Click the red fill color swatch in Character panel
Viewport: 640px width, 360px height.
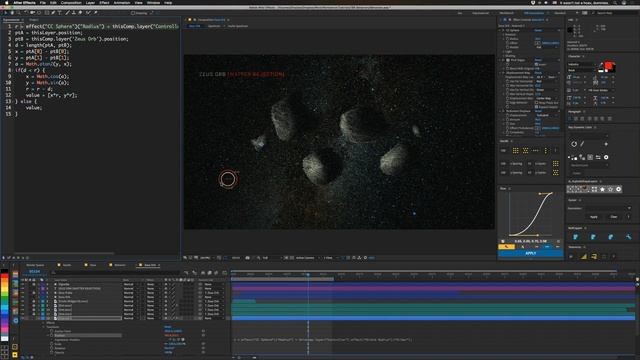point(609,65)
